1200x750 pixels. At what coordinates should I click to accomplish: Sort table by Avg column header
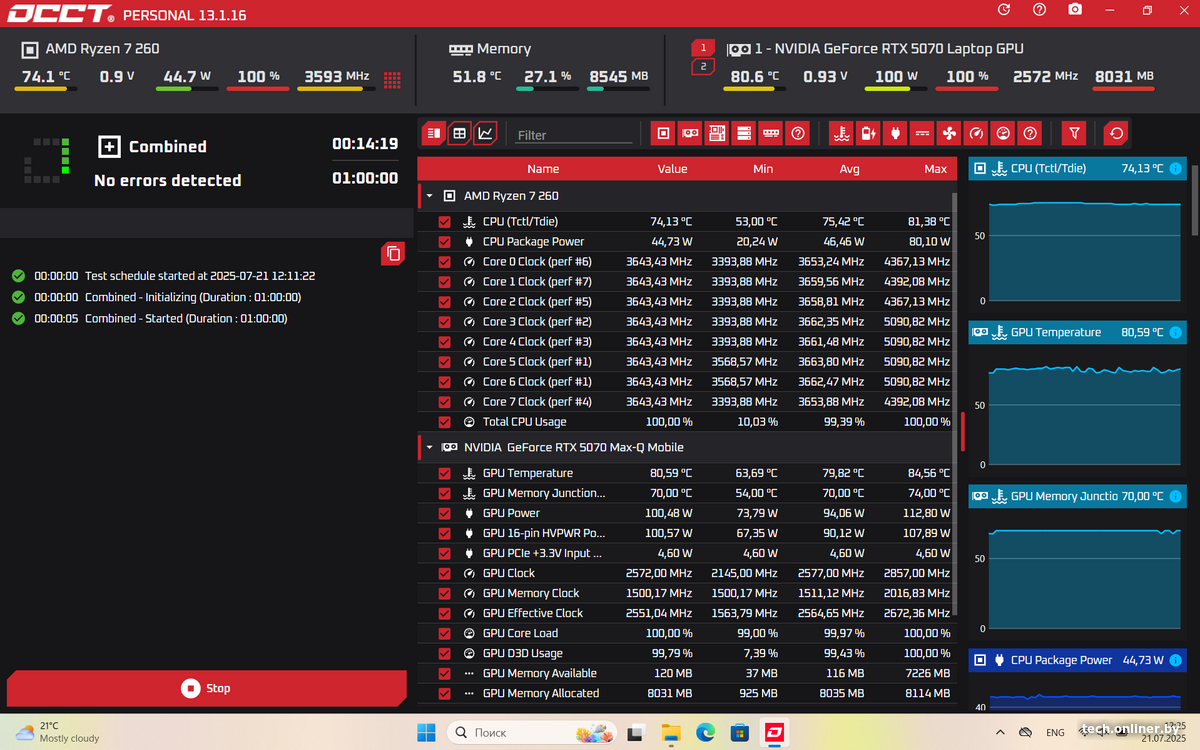[849, 169]
